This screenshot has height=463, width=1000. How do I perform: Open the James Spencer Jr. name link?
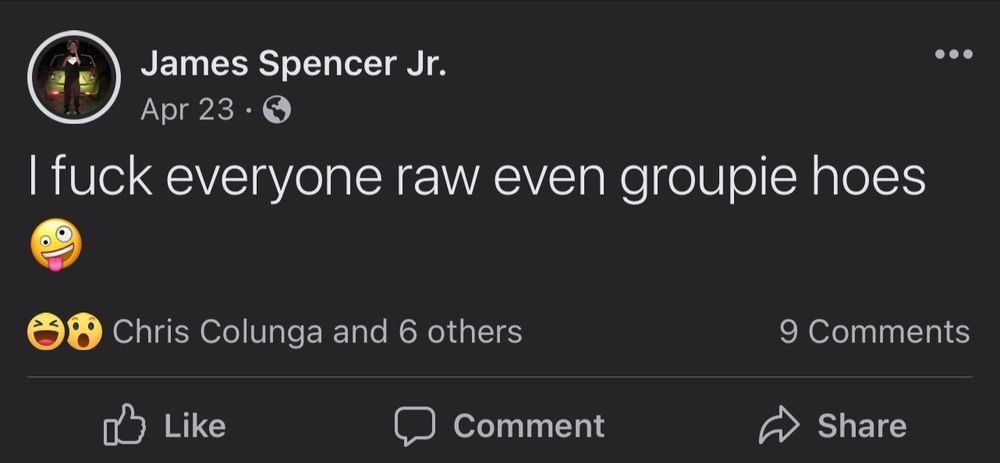pyautogui.click(x=293, y=64)
